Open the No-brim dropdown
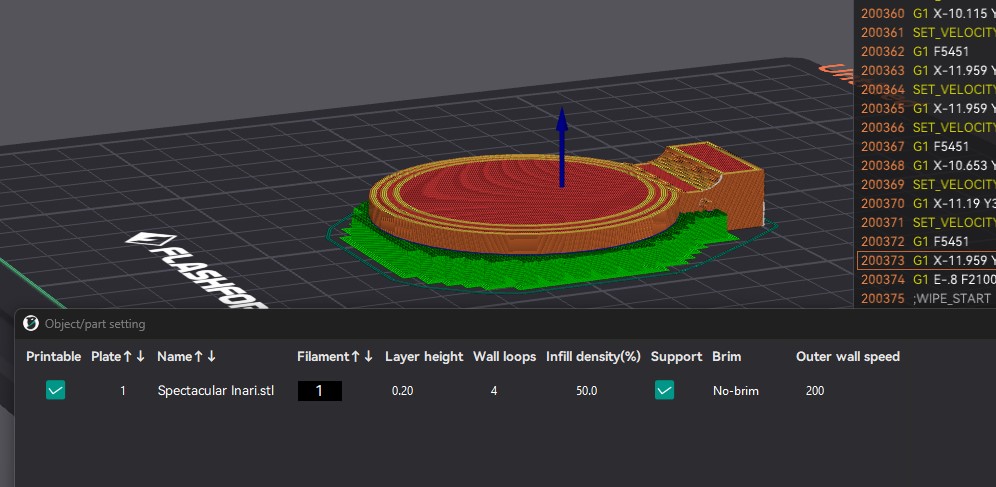This screenshot has width=996, height=487. 736,391
